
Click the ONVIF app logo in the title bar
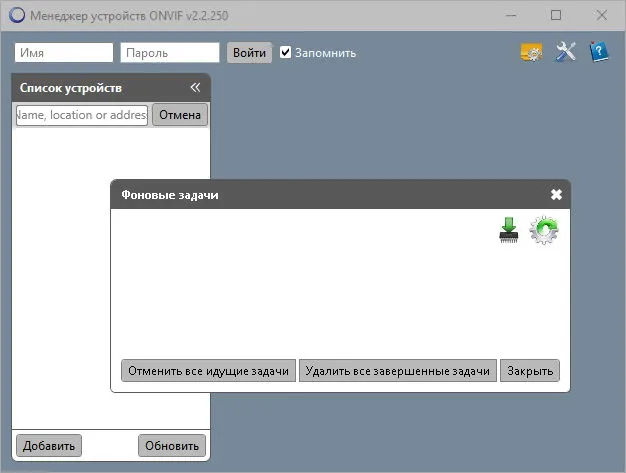point(17,16)
